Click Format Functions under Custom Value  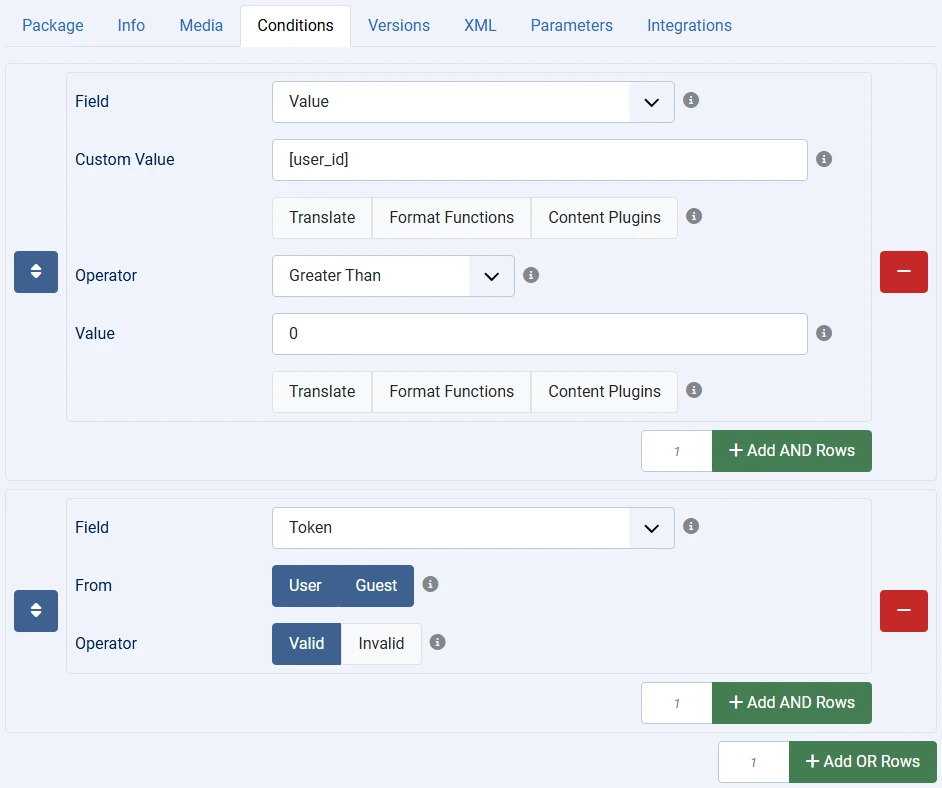pyautogui.click(x=451, y=218)
